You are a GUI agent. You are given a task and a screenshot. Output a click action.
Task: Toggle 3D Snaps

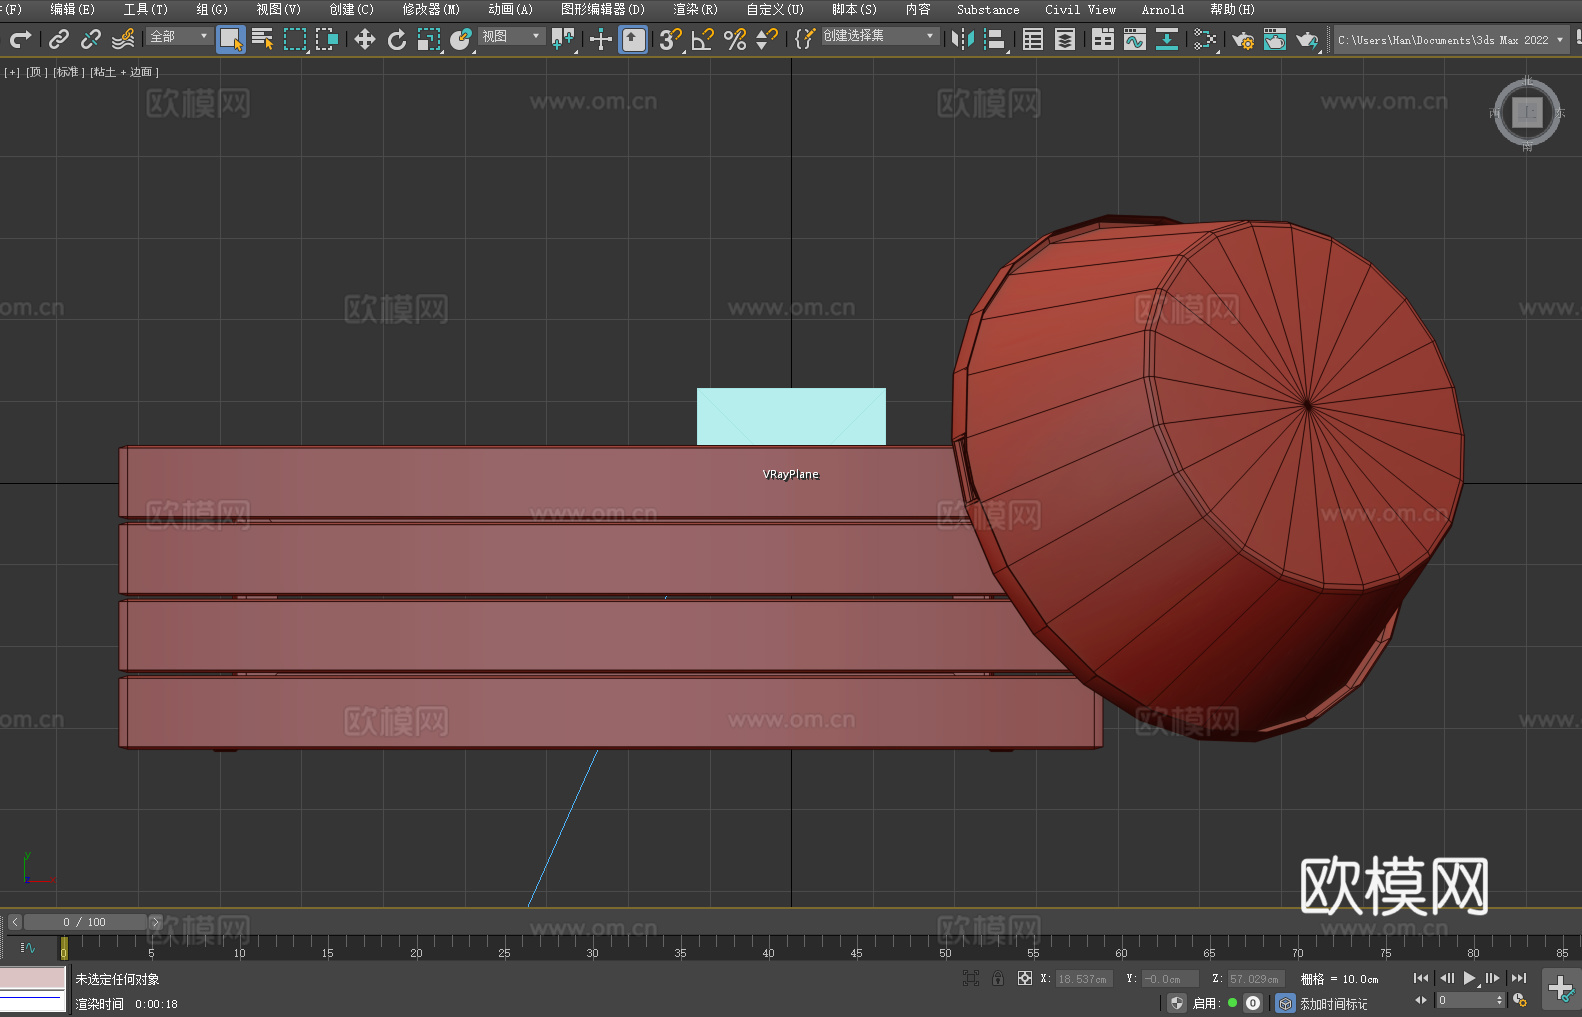click(671, 39)
